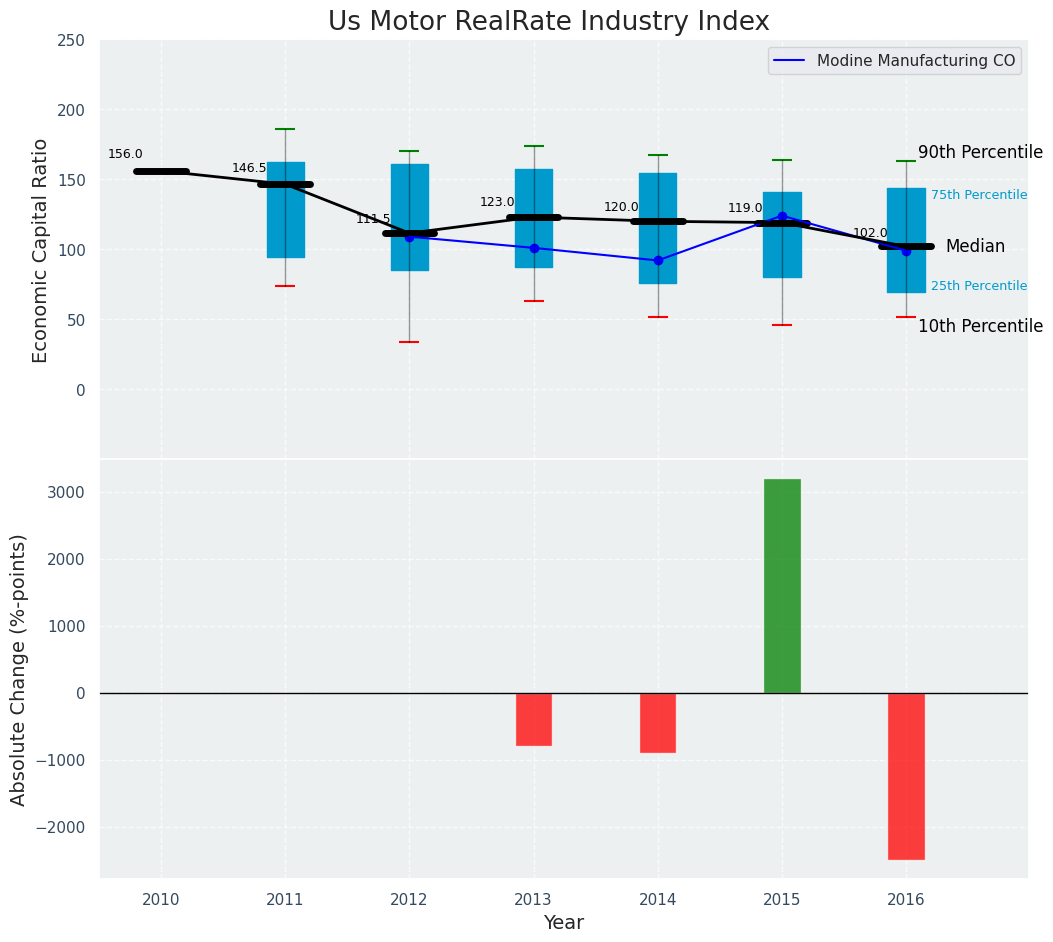1053x942 pixels.
Task: Click the red 2013 absolute change bar
Action: point(534,719)
